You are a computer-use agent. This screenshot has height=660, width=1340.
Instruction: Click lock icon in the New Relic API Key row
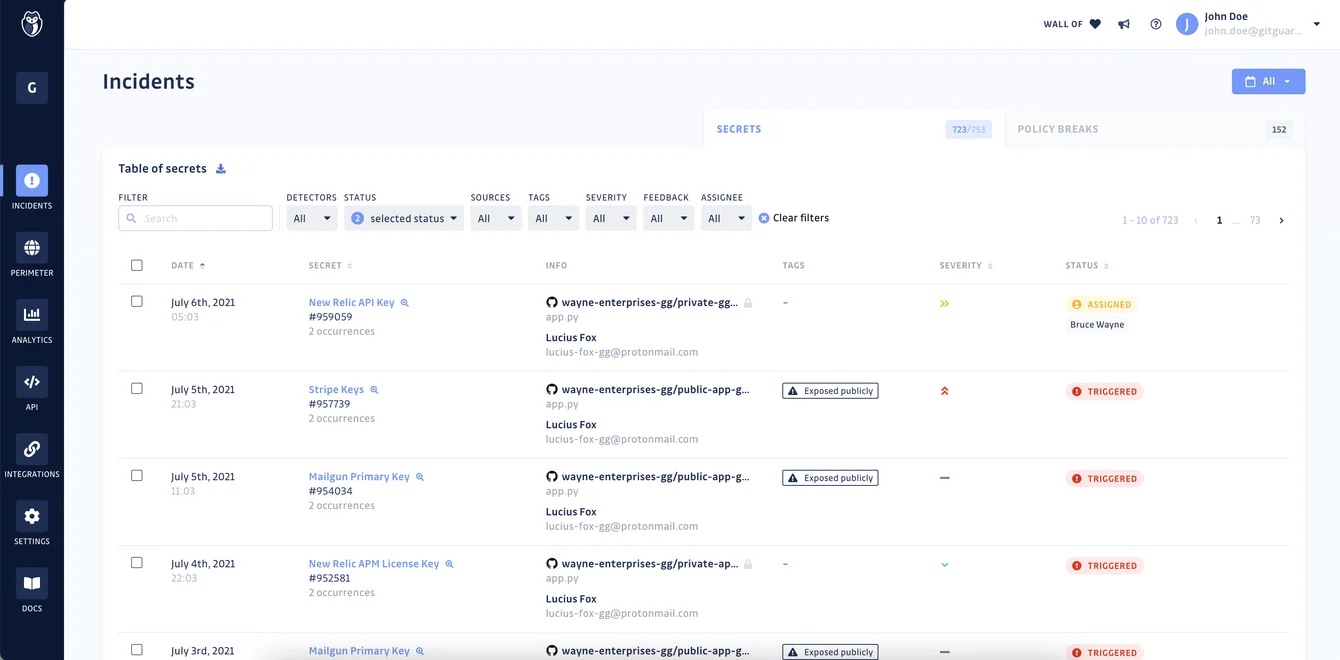748,303
